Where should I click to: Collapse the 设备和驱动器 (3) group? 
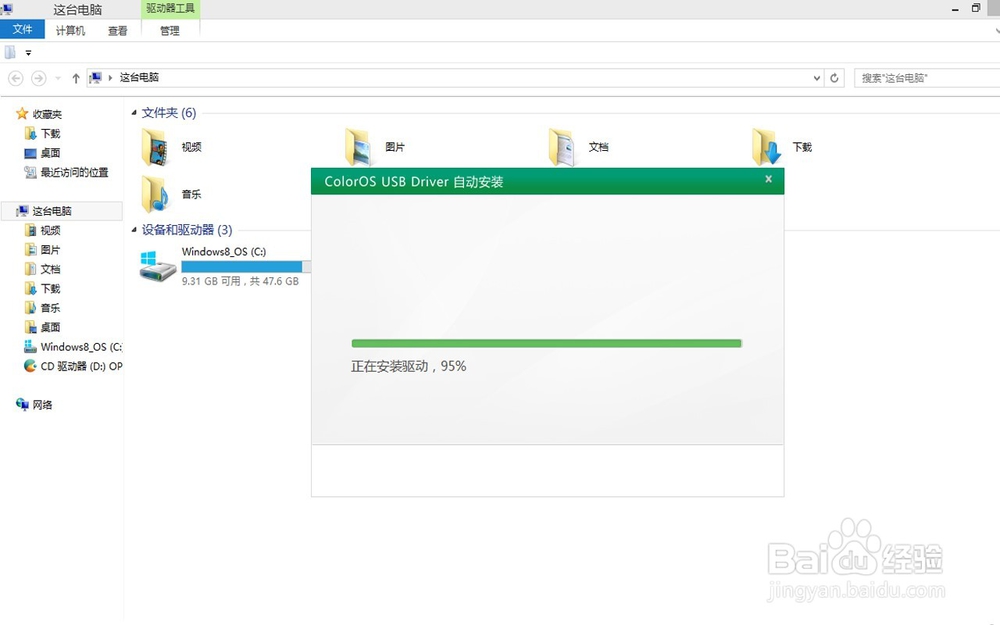pos(134,230)
